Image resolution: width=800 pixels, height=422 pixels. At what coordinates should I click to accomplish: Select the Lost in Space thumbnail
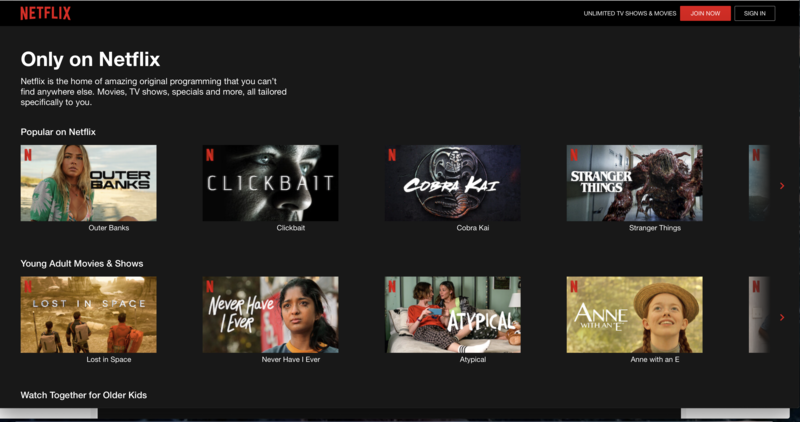pyautogui.click(x=88, y=314)
